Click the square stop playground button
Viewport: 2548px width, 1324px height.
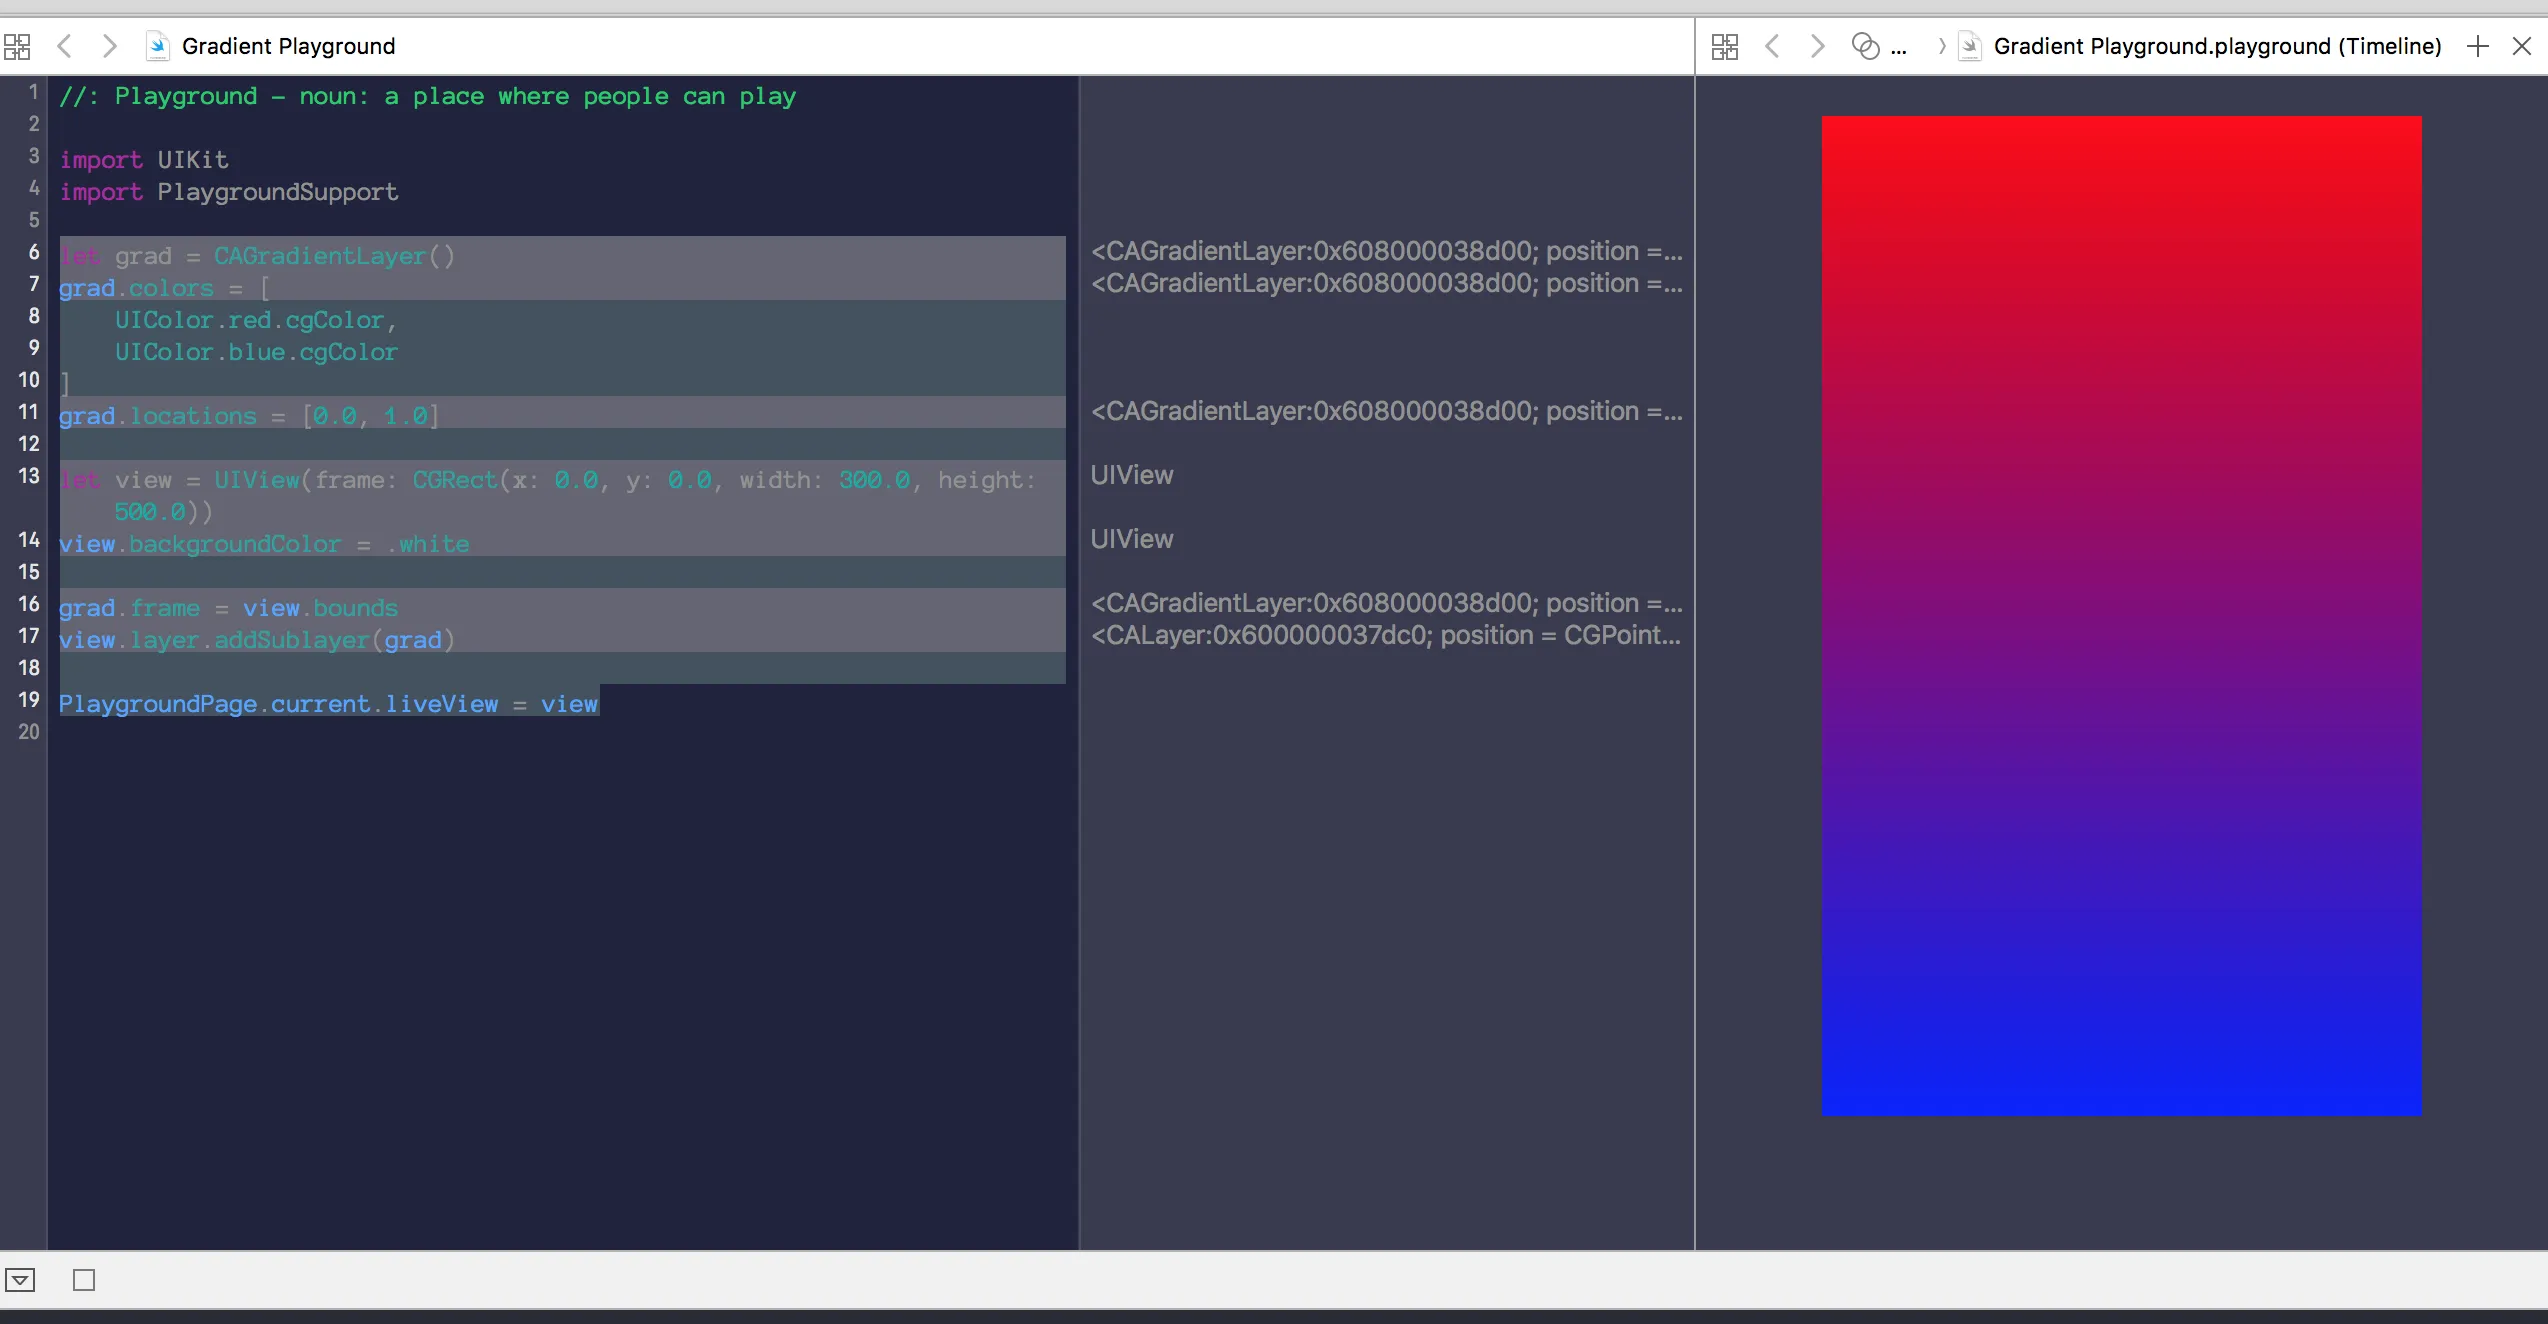click(x=84, y=1280)
